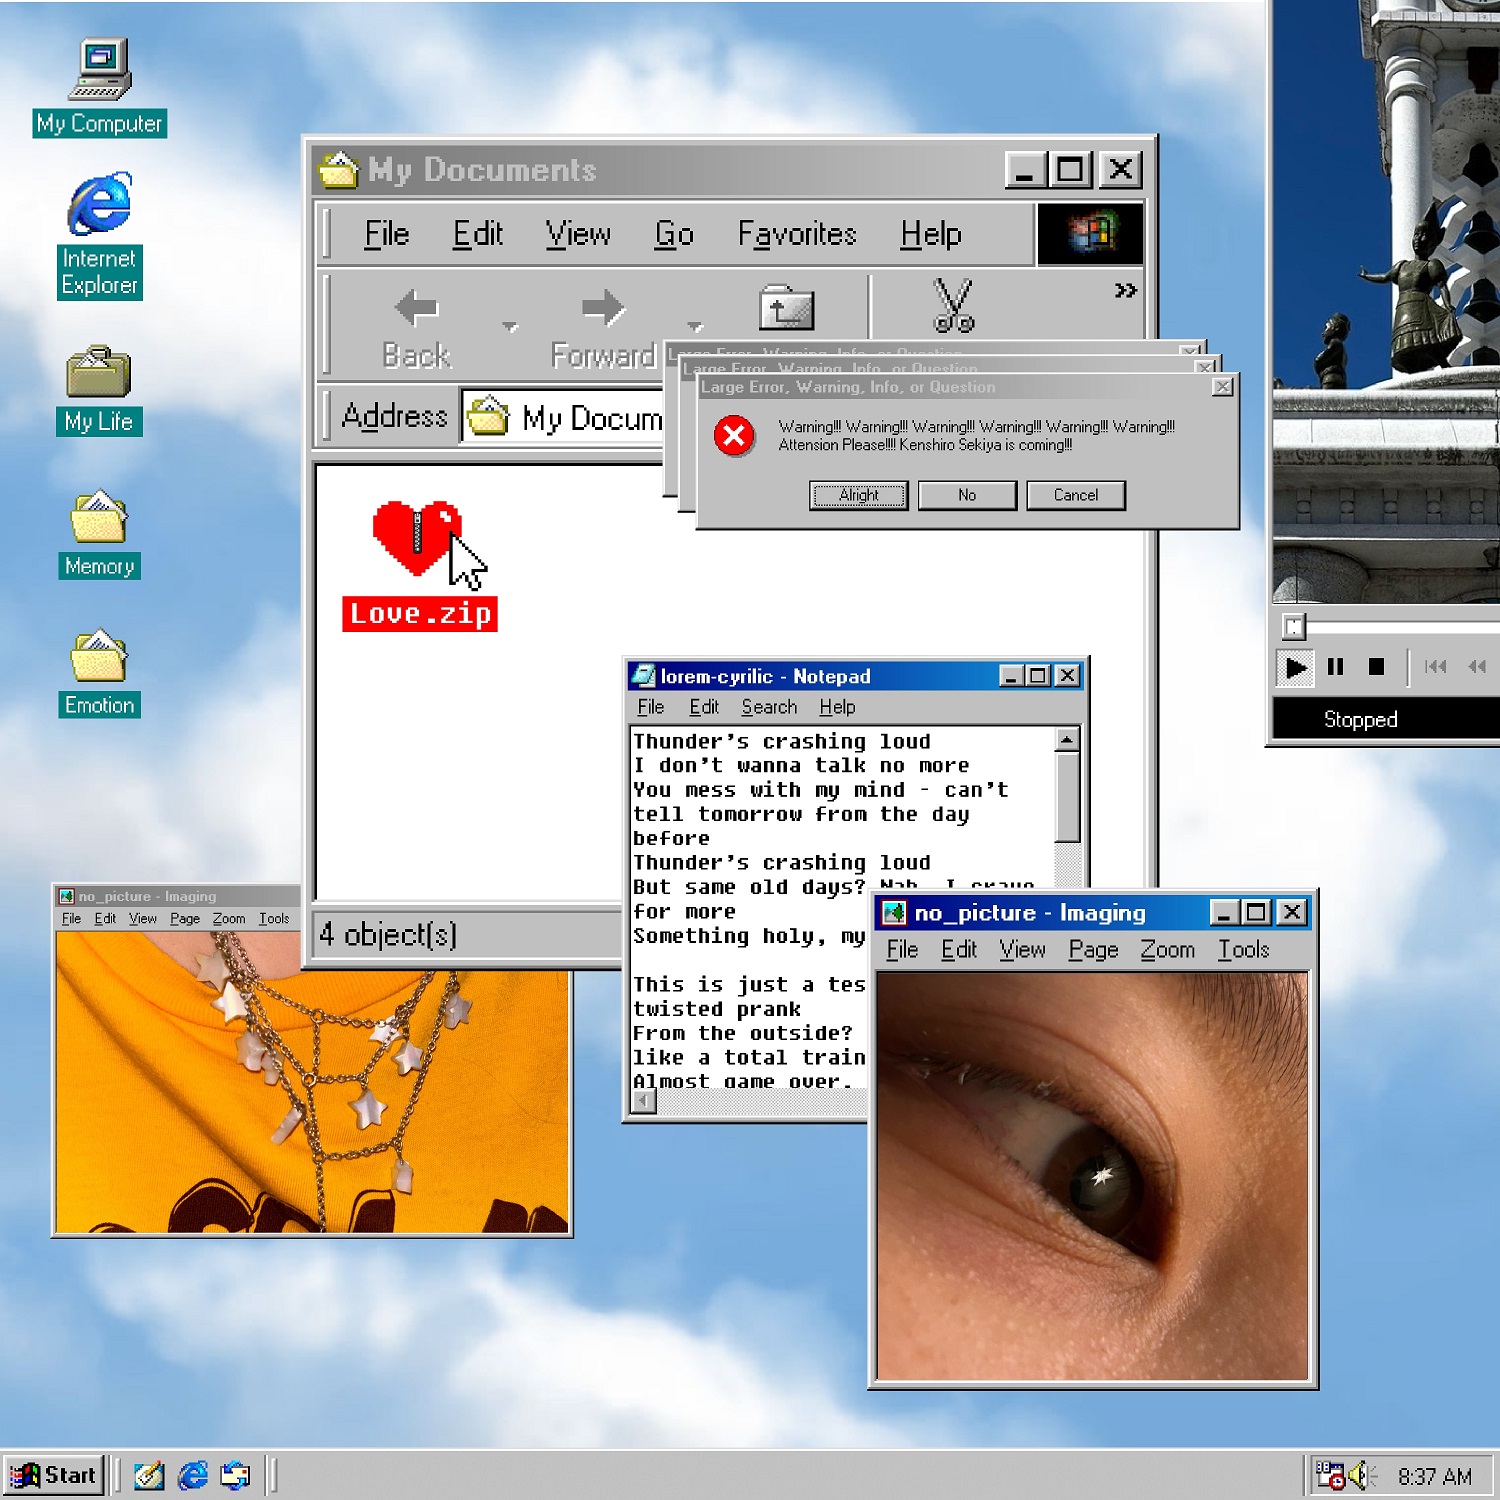Pause the media player playback
Viewport: 1500px width, 1500px height.
click(x=1335, y=667)
